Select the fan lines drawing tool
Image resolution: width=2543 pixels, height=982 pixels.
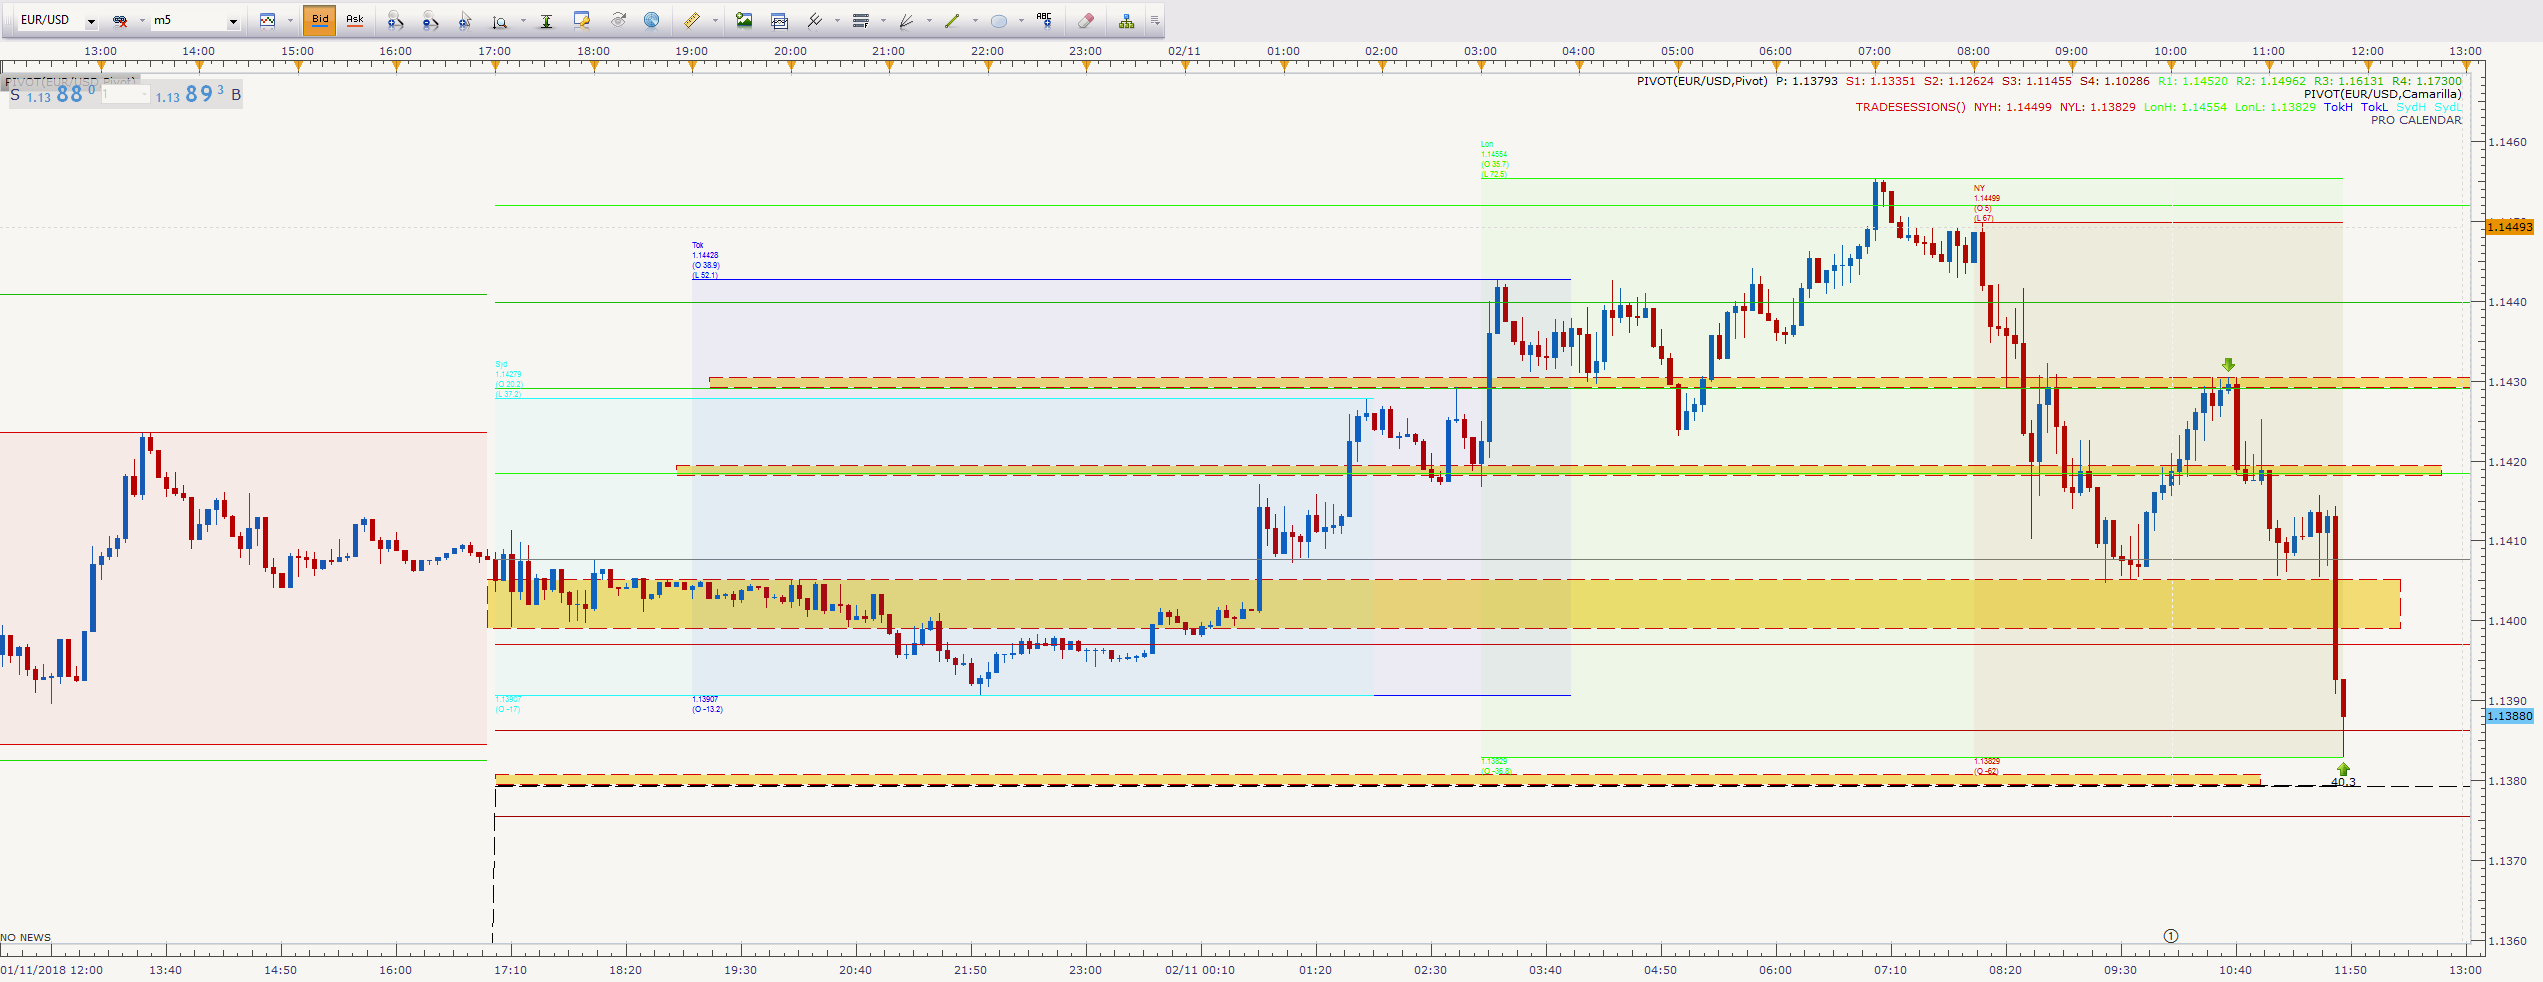coord(907,20)
